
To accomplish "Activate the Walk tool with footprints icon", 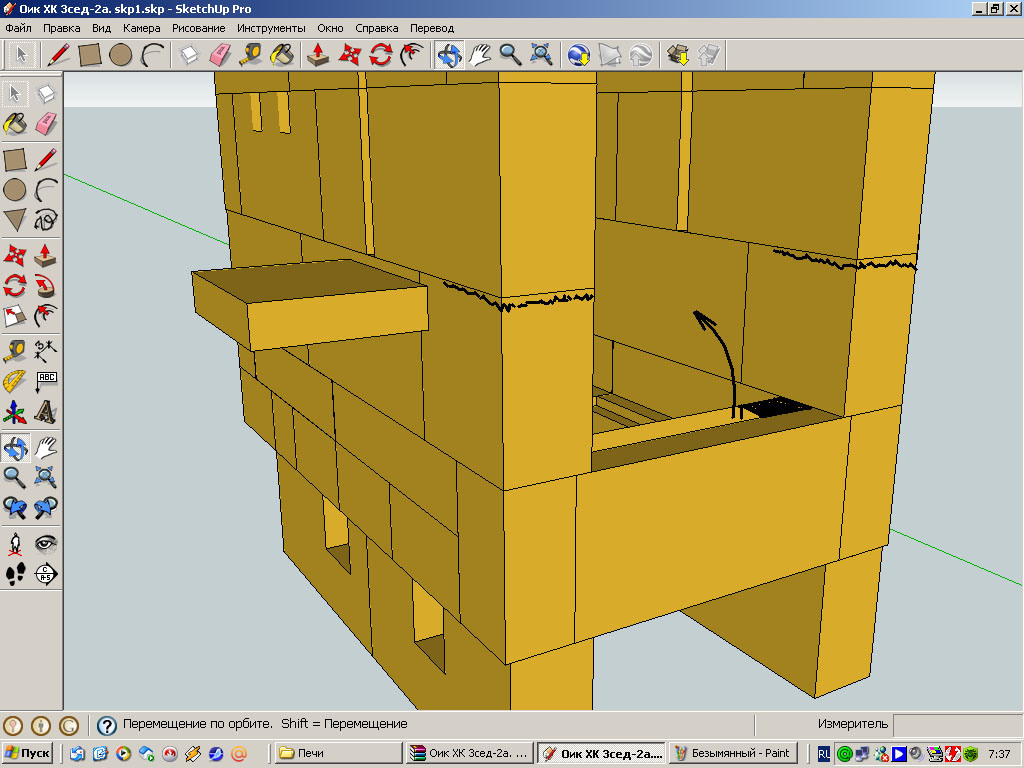I will pos(15,574).
